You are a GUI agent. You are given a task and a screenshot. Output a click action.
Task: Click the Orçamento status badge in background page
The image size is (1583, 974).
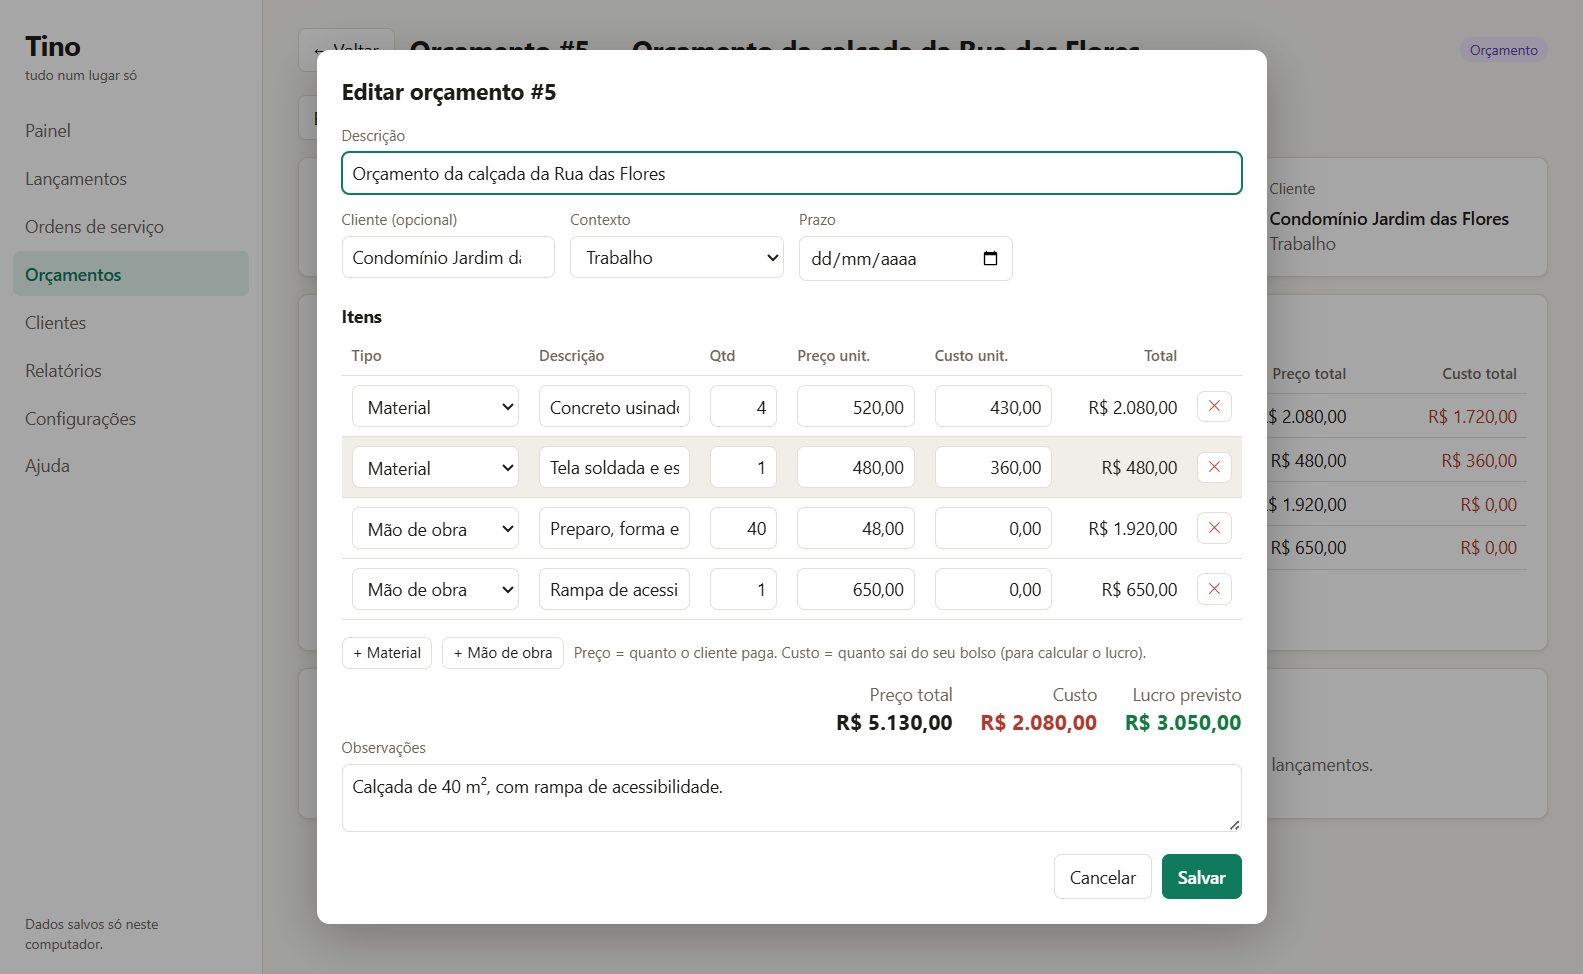pos(1503,50)
